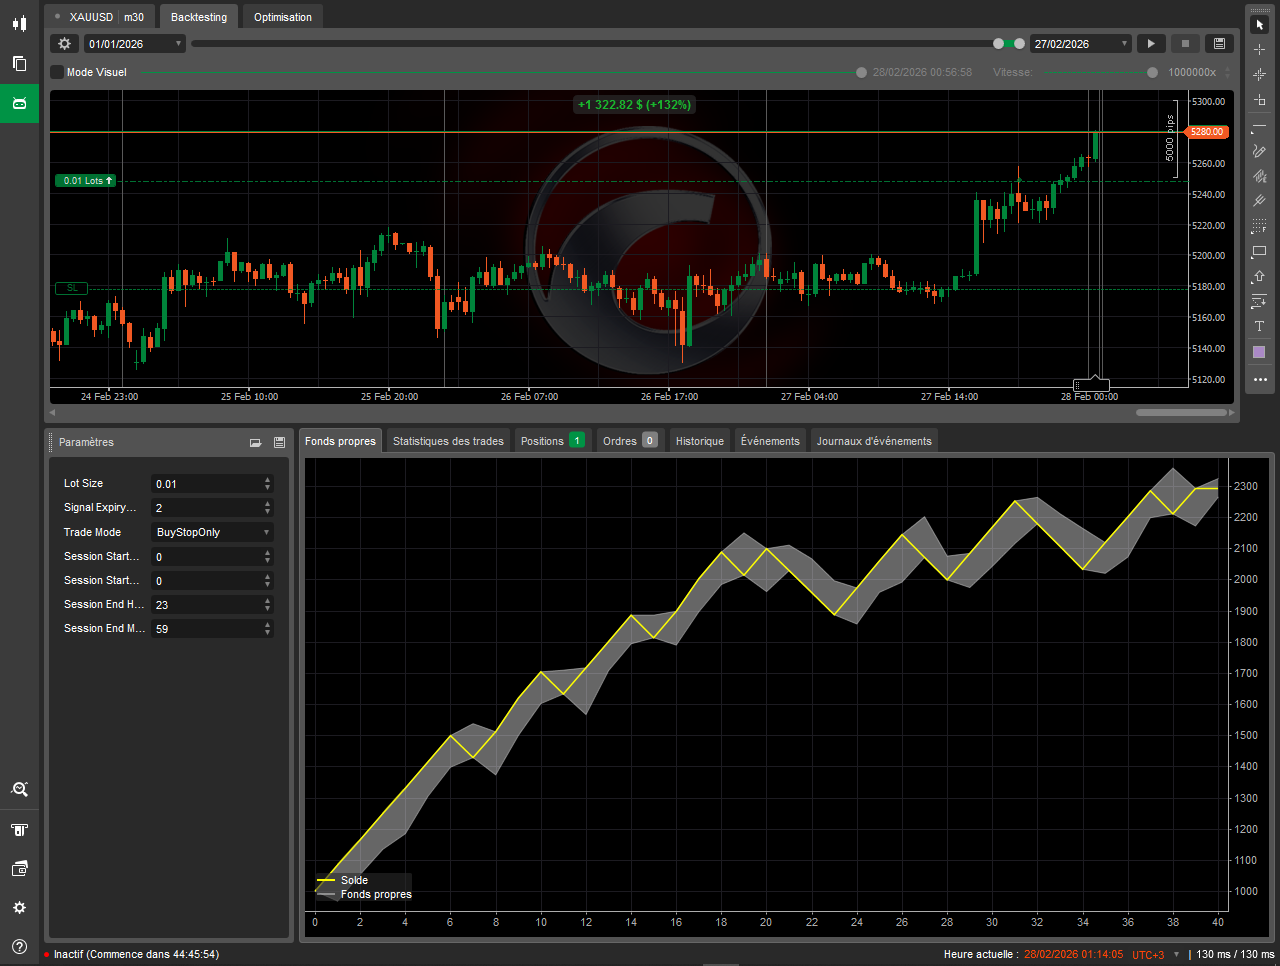View the Positions tab with one open position
This screenshot has height=966, width=1280.
[x=544, y=440]
